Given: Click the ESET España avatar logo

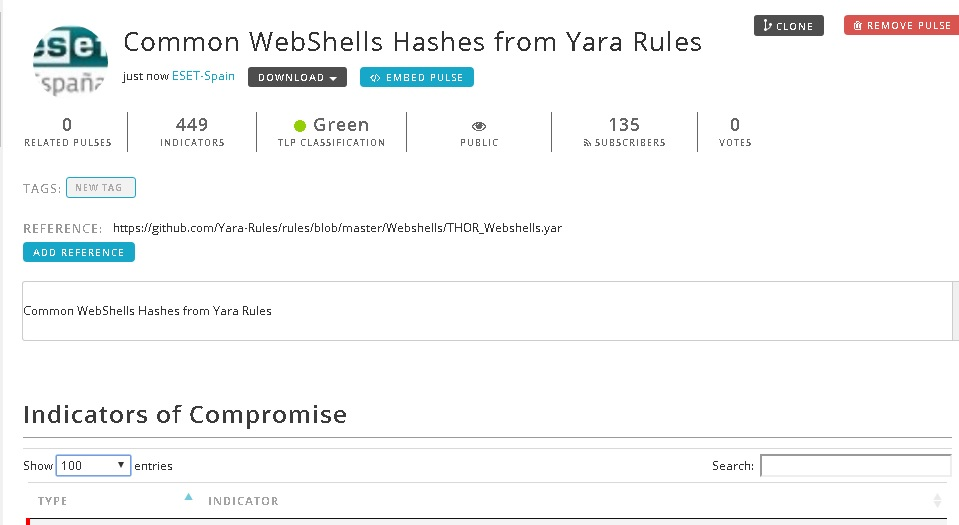Looking at the screenshot, I should pyautogui.click(x=70, y=60).
